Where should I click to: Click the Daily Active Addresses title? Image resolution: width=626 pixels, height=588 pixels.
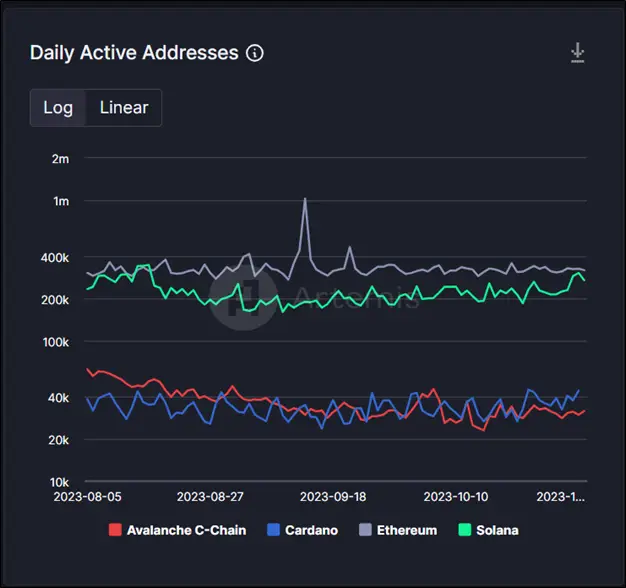point(134,53)
